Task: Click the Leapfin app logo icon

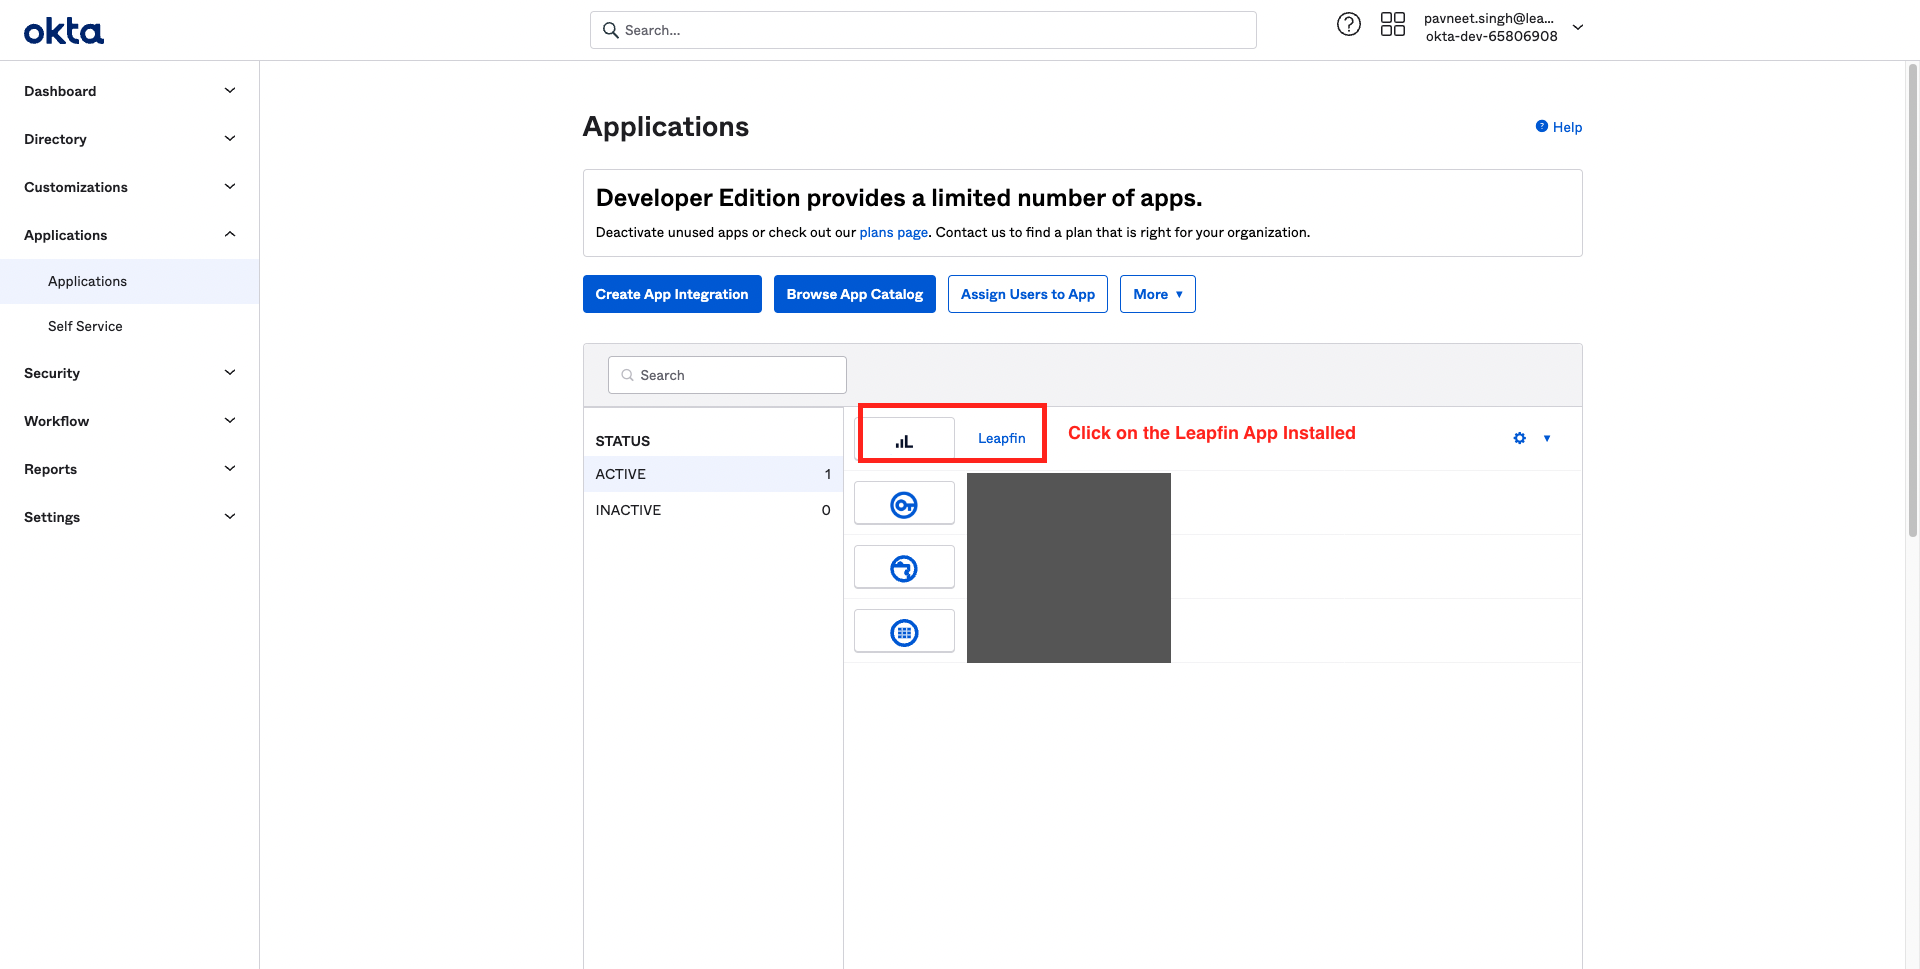Action: pos(904,440)
